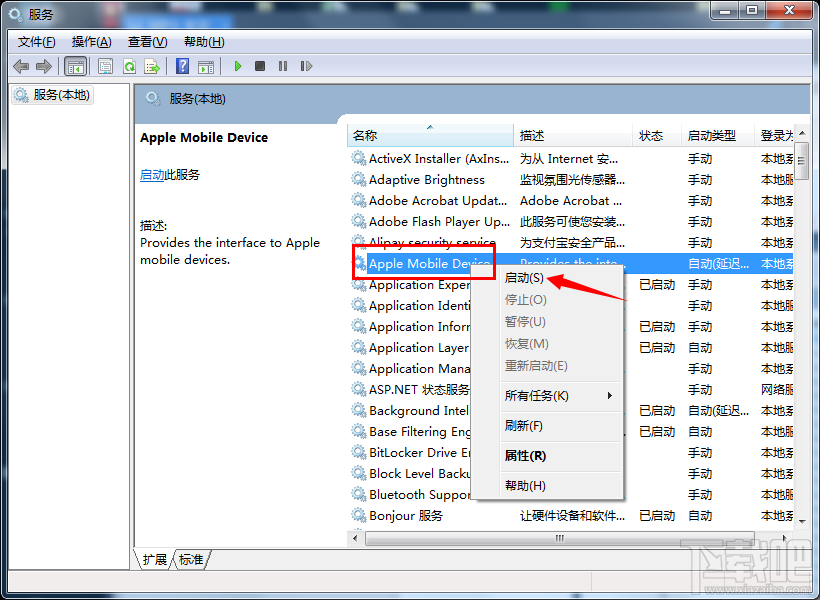Open the 查看 menu
The image size is (820, 600).
pyautogui.click(x=143, y=41)
